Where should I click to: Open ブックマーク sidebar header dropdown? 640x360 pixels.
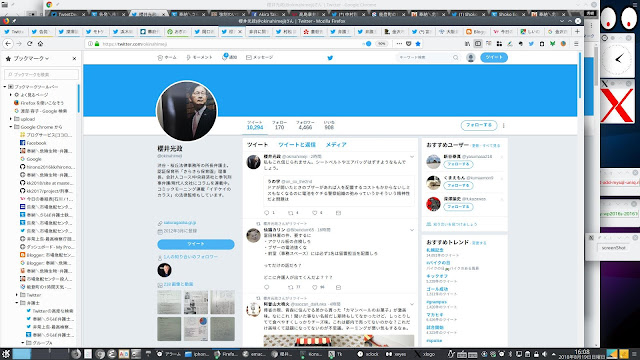tap(31, 58)
